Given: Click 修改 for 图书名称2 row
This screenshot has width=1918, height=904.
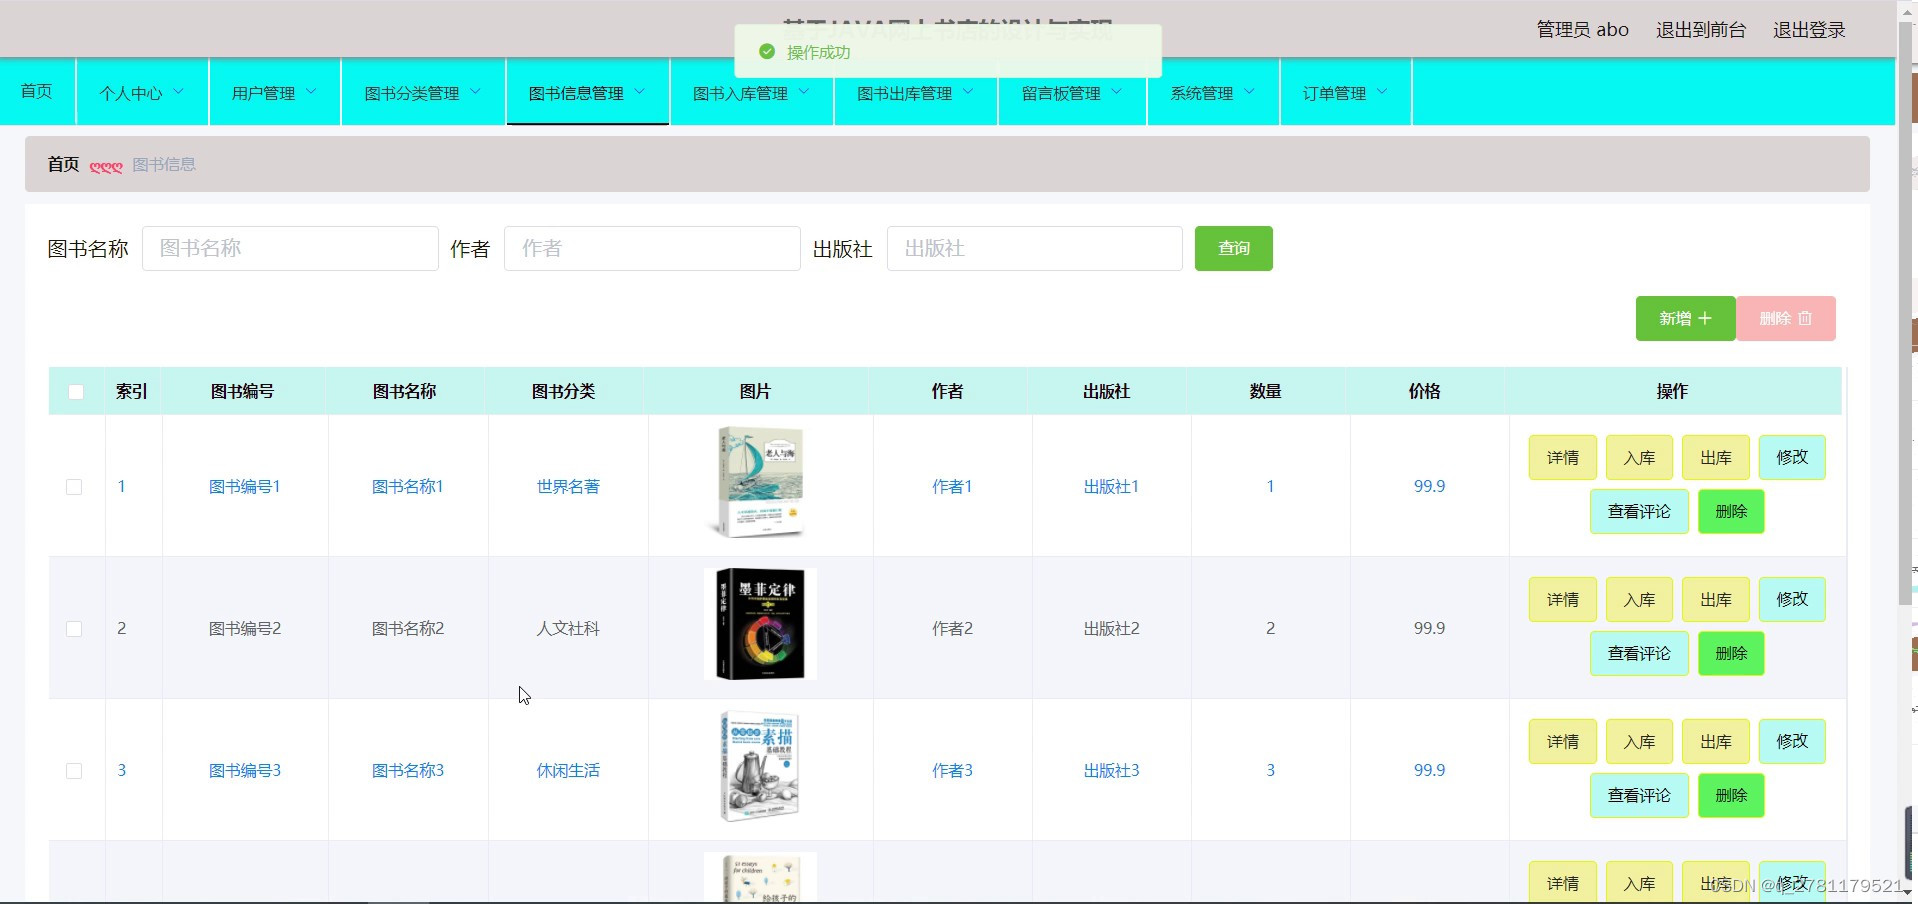Looking at the screenshot, I should (x=1792, y=599).
